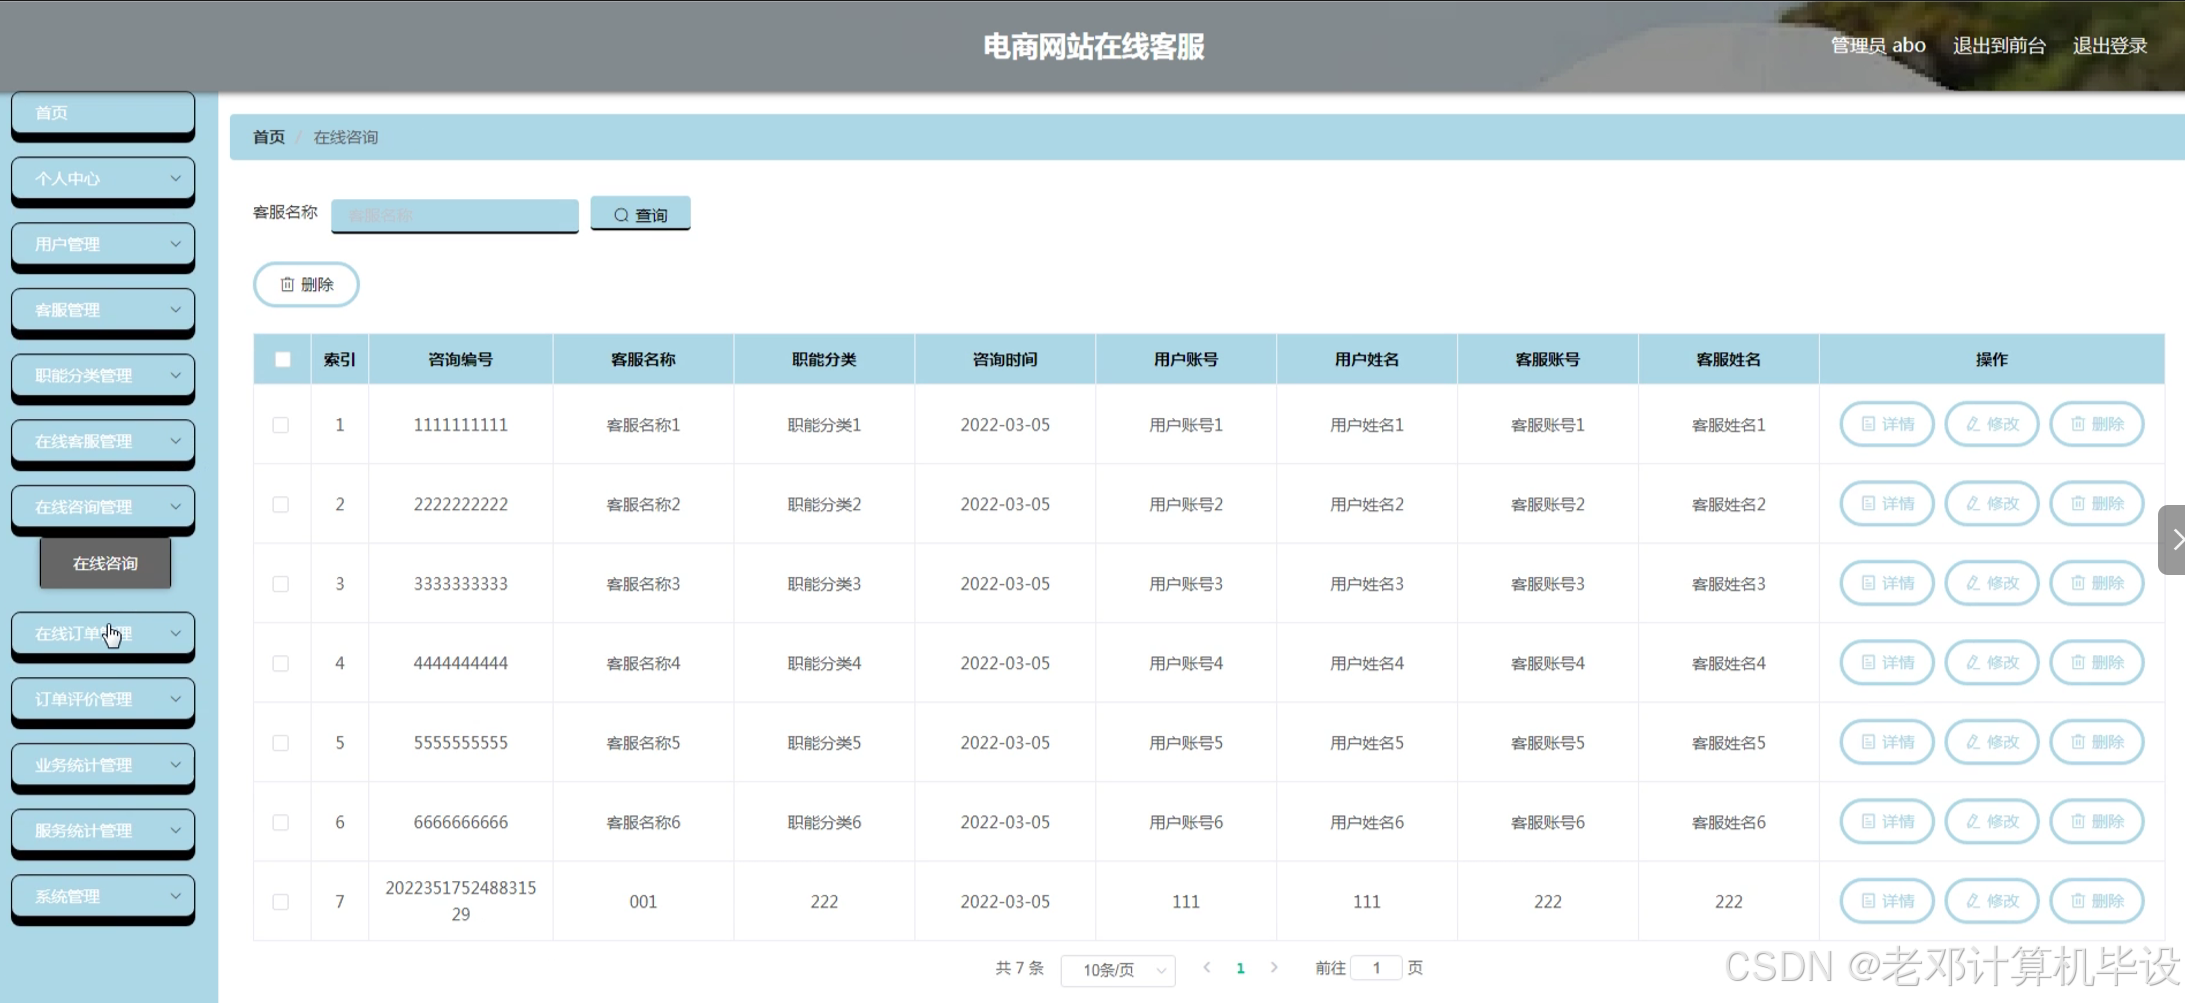Delete the 客服名称3 row with its 删除 button
The width and height of the screenshot is (2185, 1003).
point(2097,583)
